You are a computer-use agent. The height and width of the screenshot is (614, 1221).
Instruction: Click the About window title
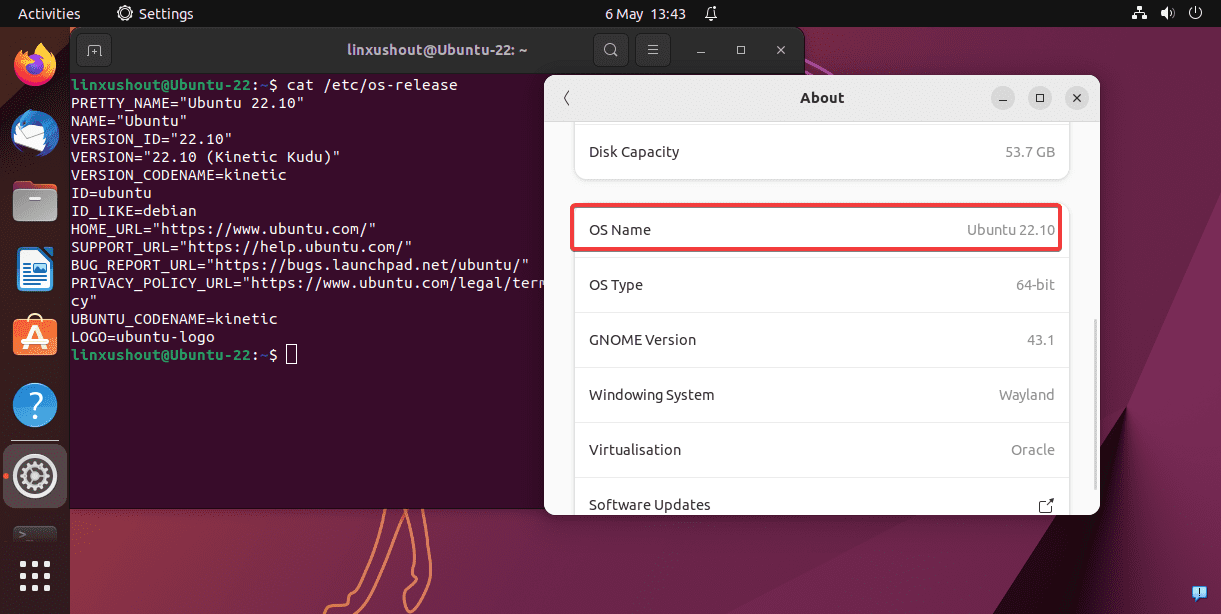(822, 98)
